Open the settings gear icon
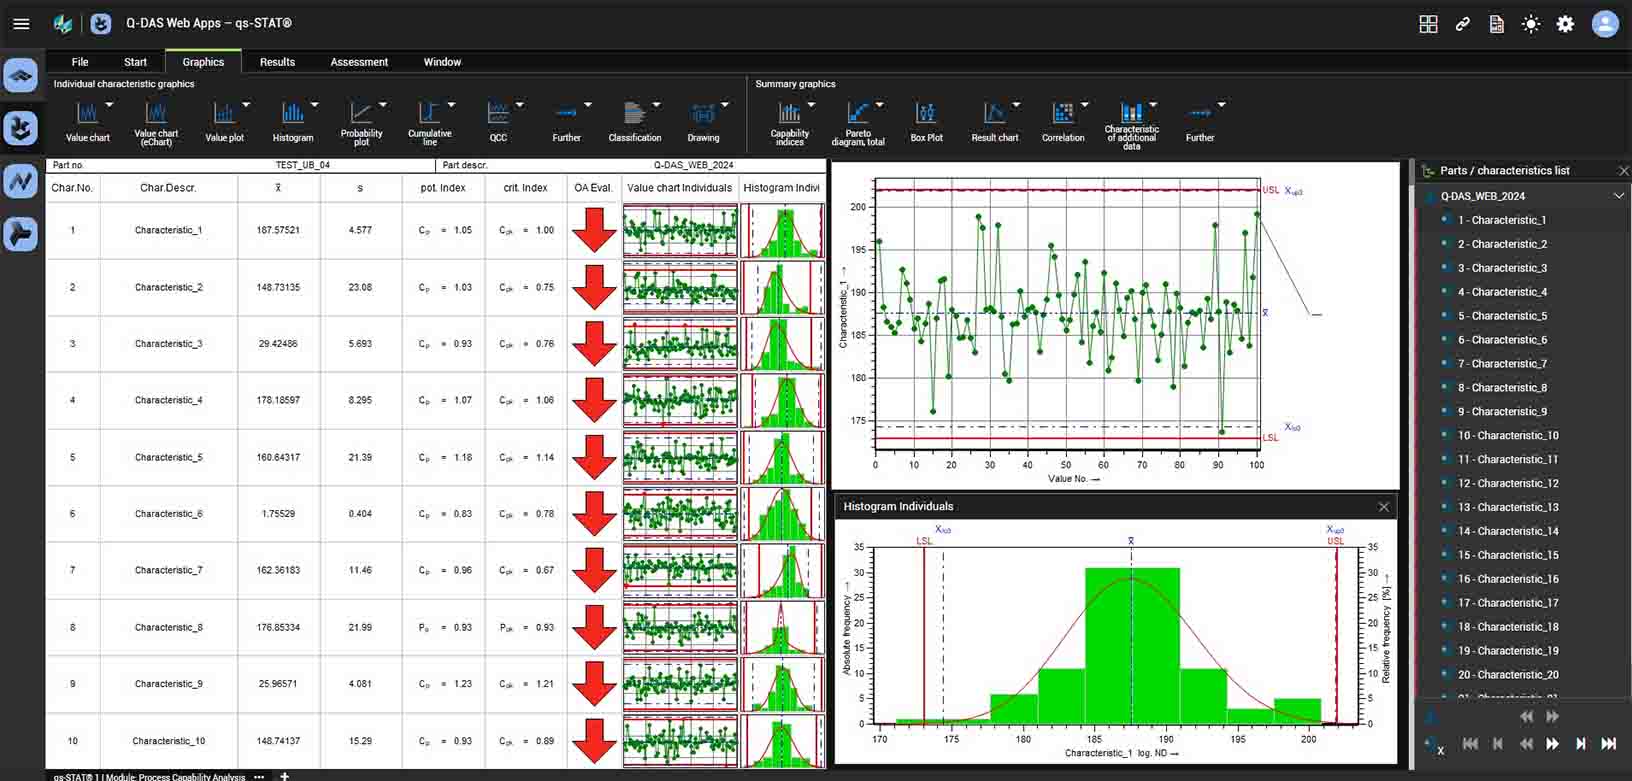This screenshot has width=1632, height=781. [1565, 24]
